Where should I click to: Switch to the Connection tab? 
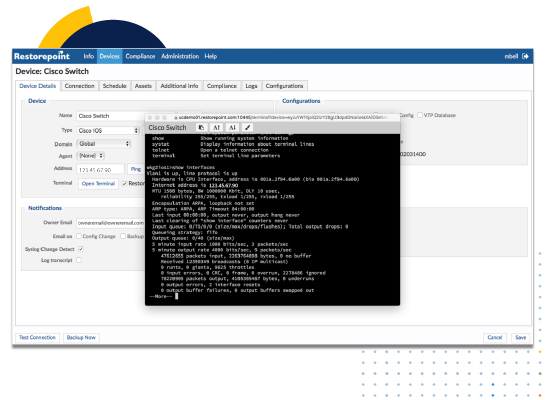(x=80, y=86)
